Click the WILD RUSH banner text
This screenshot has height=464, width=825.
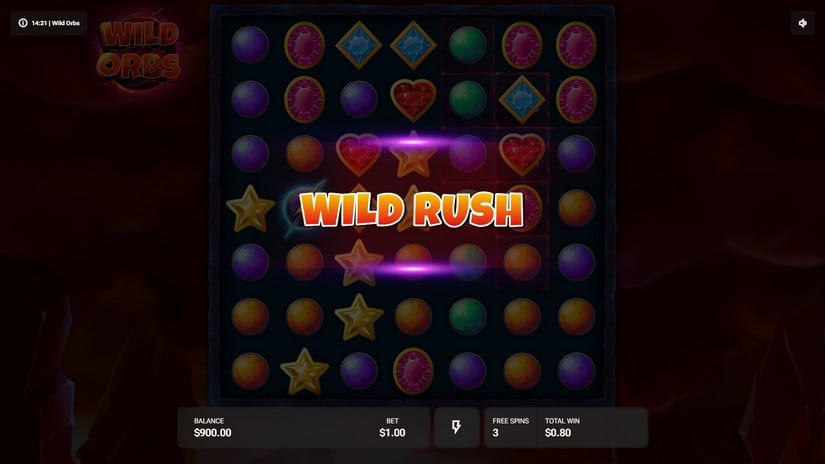point(412,209)
